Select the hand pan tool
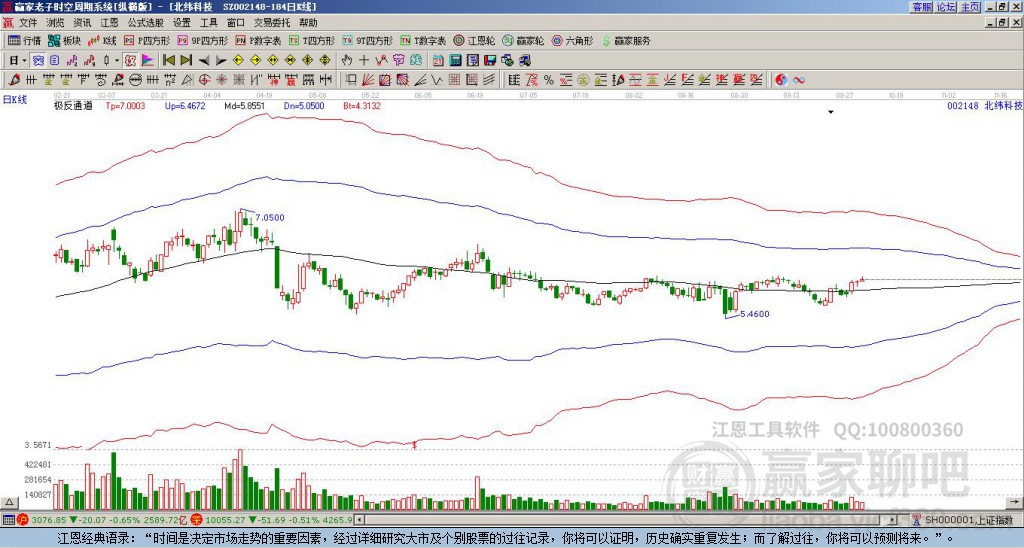The width and height of the screenshot is (1024, 548). click(346, 61)
